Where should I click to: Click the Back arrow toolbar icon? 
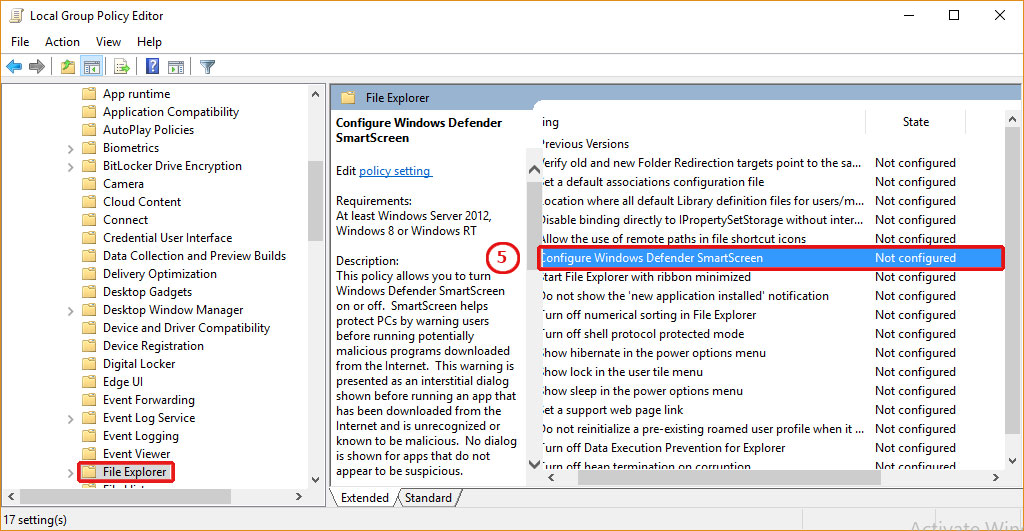pyautogui.click(x=14, y=67)
